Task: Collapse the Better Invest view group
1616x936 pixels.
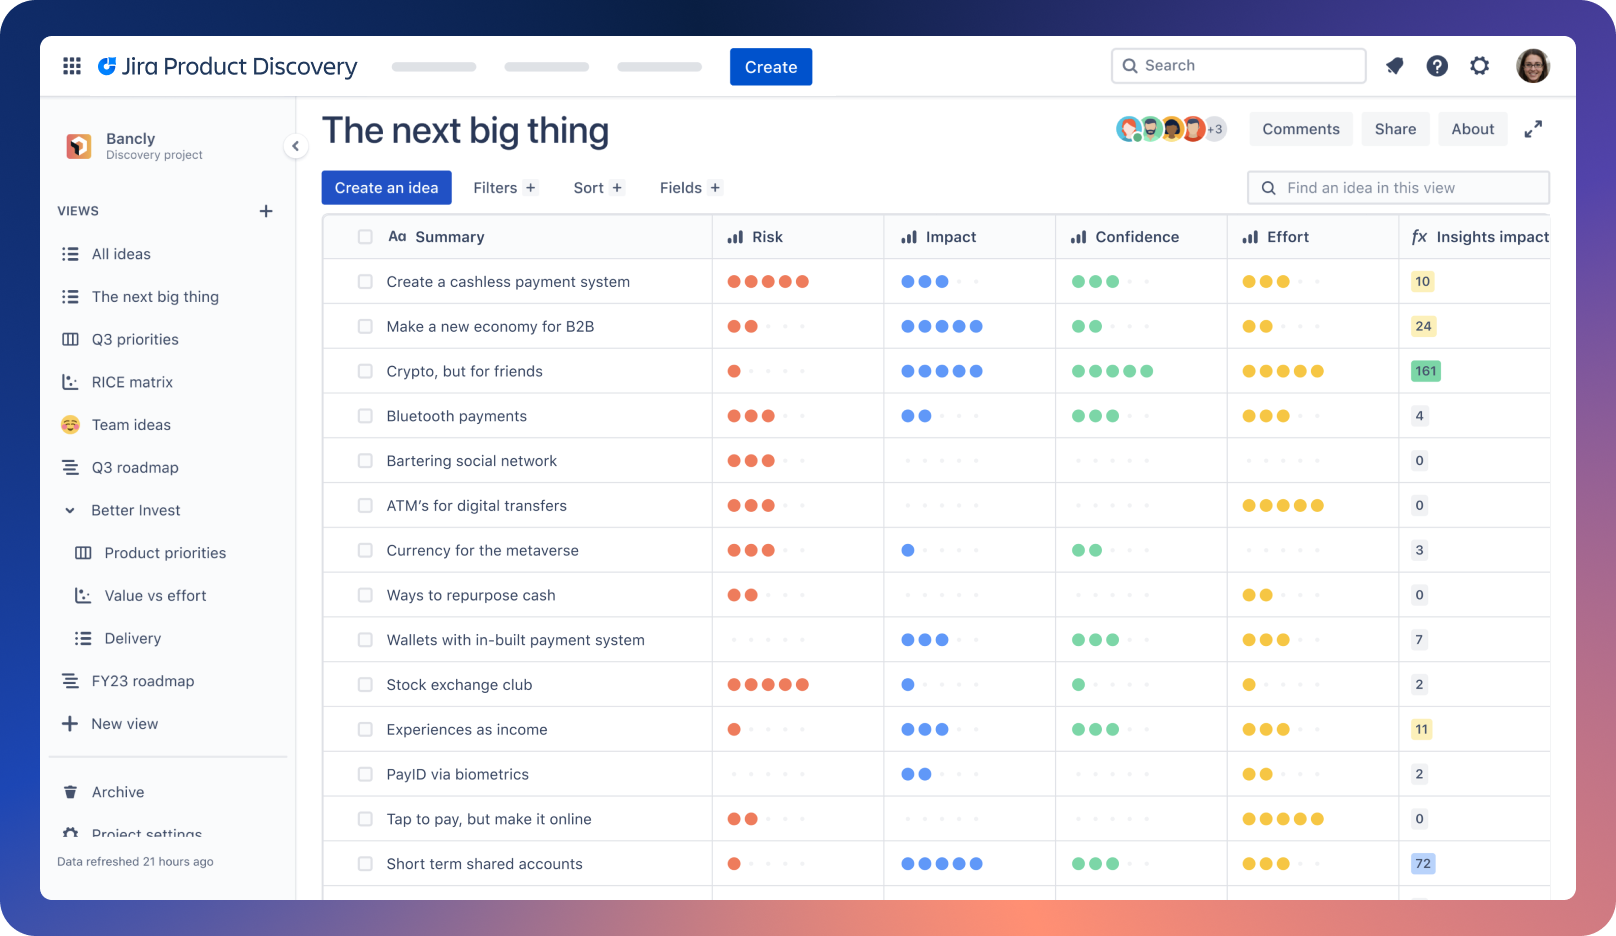Action: (70, 510)
